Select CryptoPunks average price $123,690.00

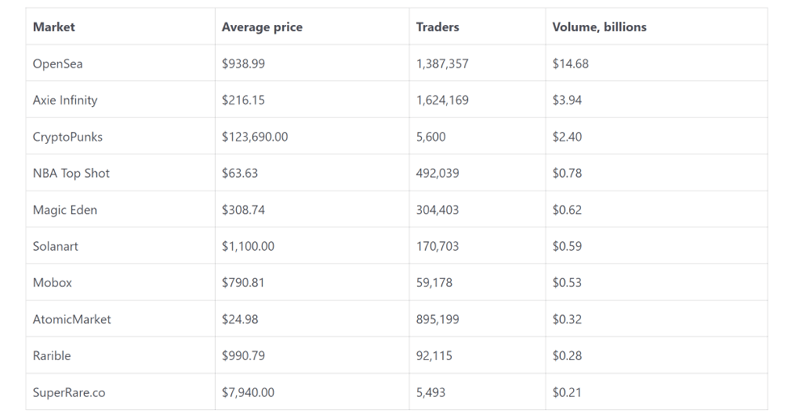(255, 137)
